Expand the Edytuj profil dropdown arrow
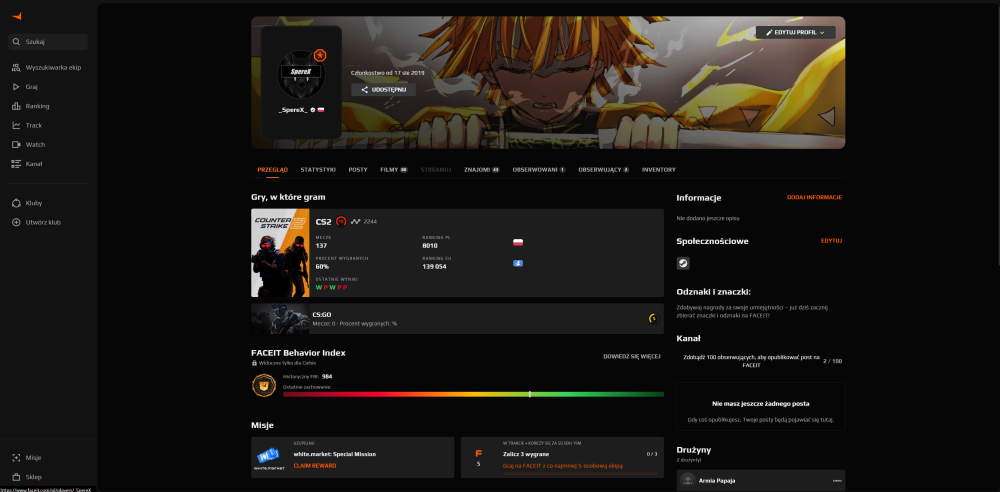 click(822, 32)
